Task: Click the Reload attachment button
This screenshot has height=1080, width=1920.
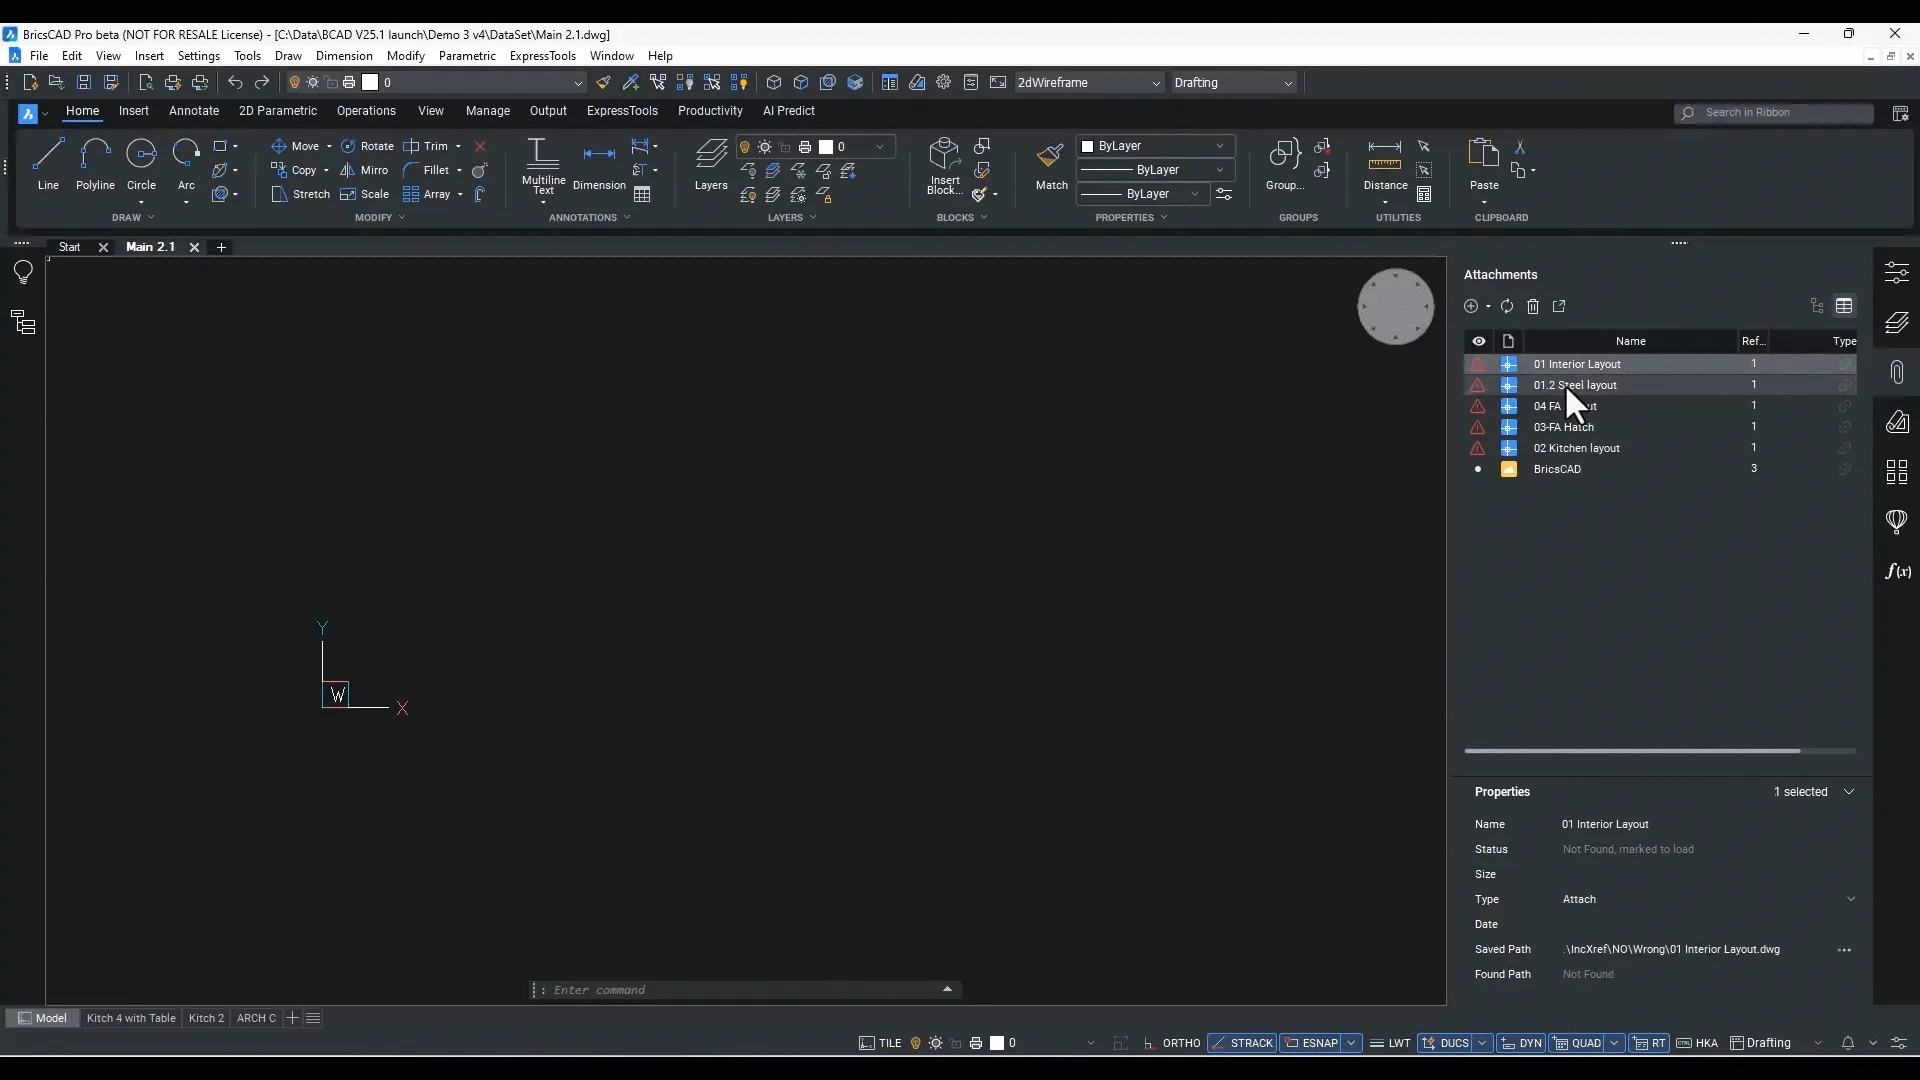Action: pyautogui.click(x=1506, y=305)
